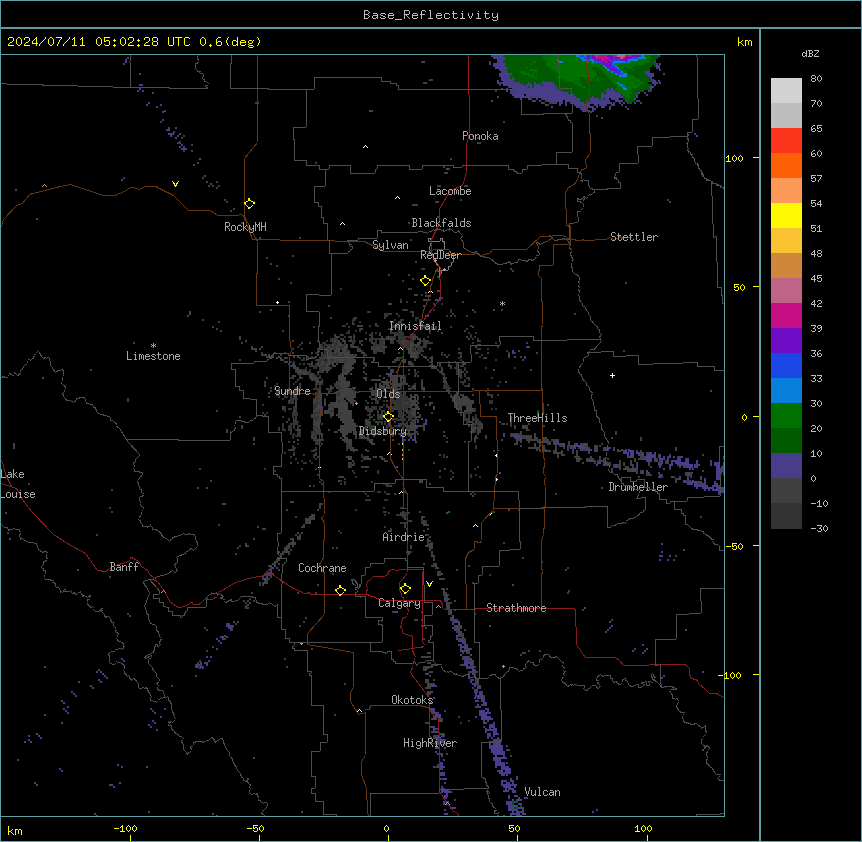Viewport: 862px width, 842px height.
Task: Click the yellow V marker northwest of RockyMH
Action: [175, 184]
